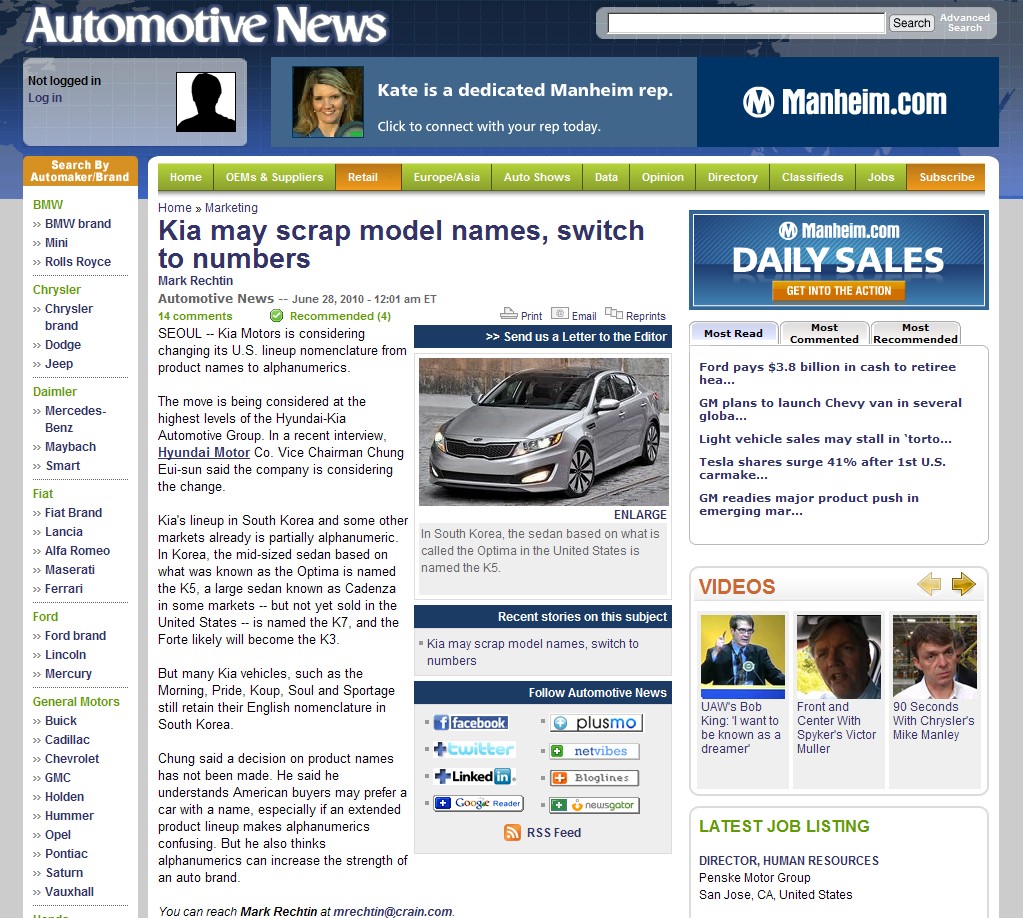
Task: Add feed to Bloglines badge
Action: click(x=594, y=778)
